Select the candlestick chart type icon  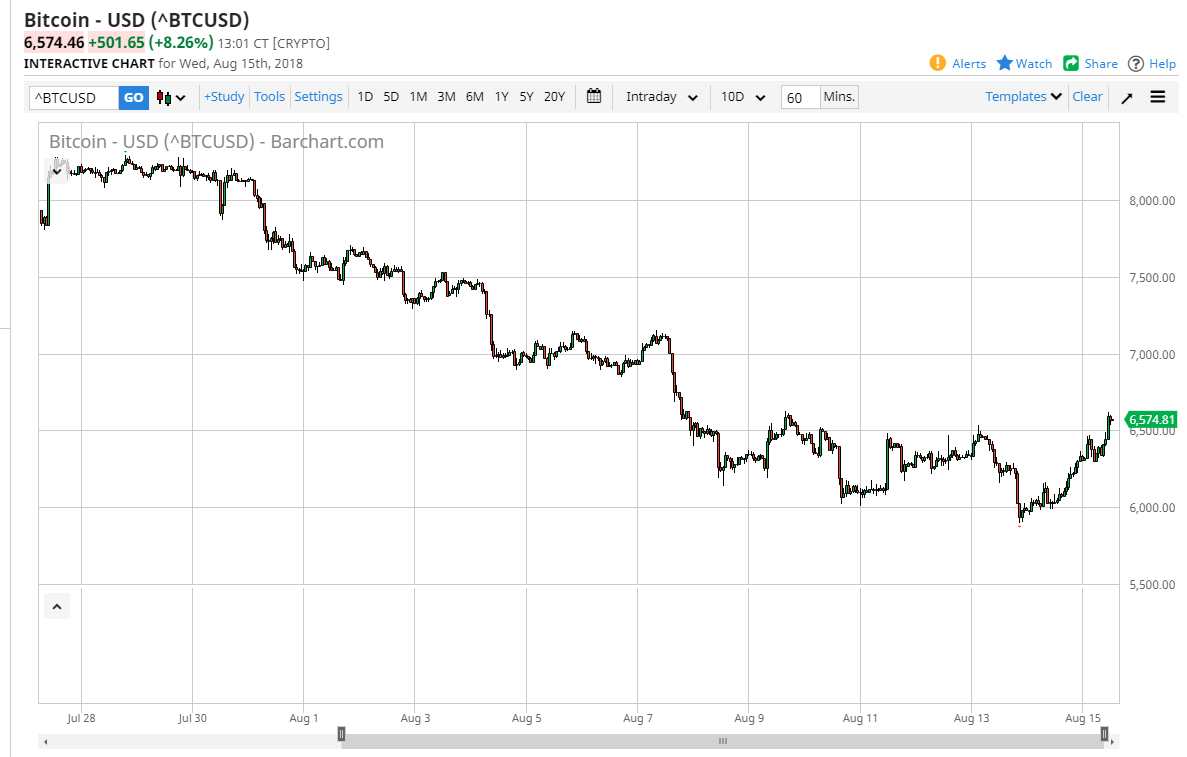pyautogui.click(x=163, y=96)
